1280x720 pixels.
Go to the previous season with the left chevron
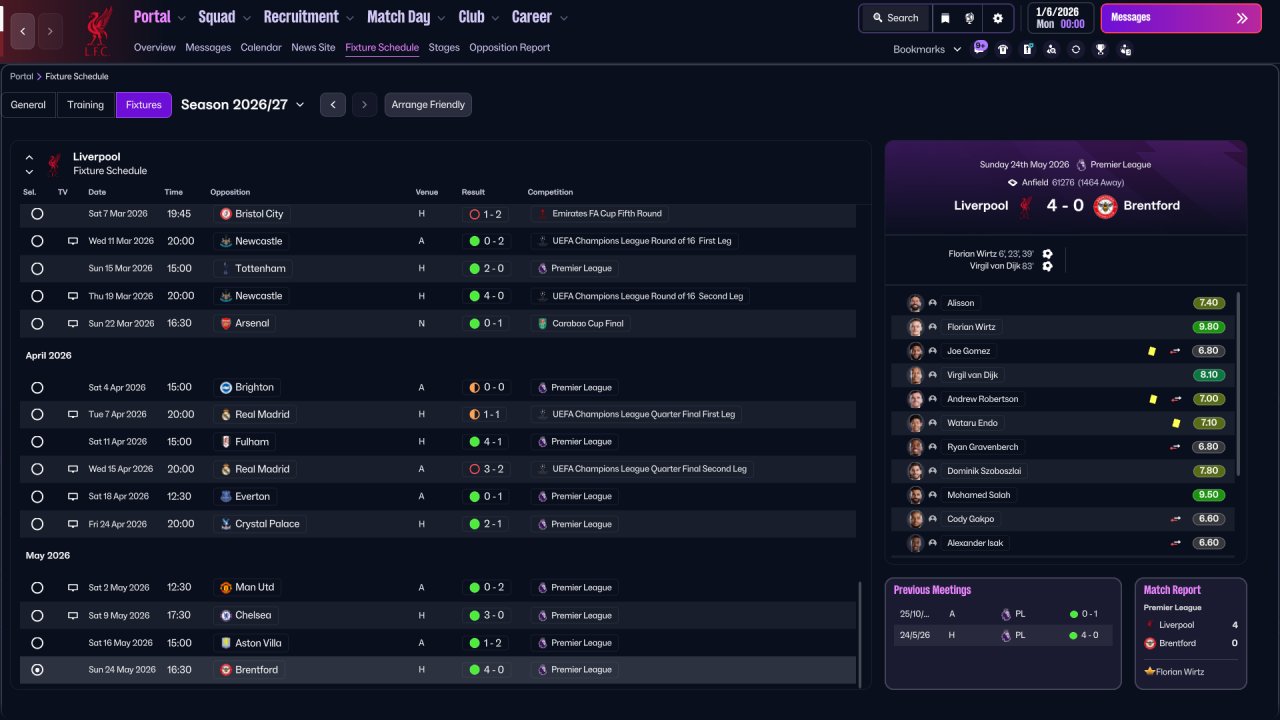pos(333,105)
